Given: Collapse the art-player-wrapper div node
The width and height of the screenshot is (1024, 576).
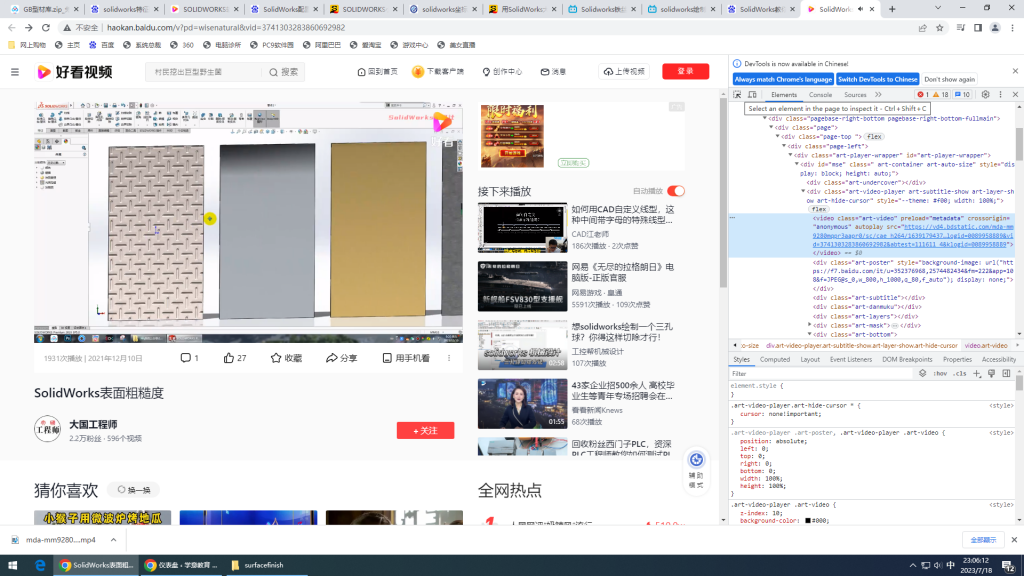Looking at the screenshot, I should (790, 155).
